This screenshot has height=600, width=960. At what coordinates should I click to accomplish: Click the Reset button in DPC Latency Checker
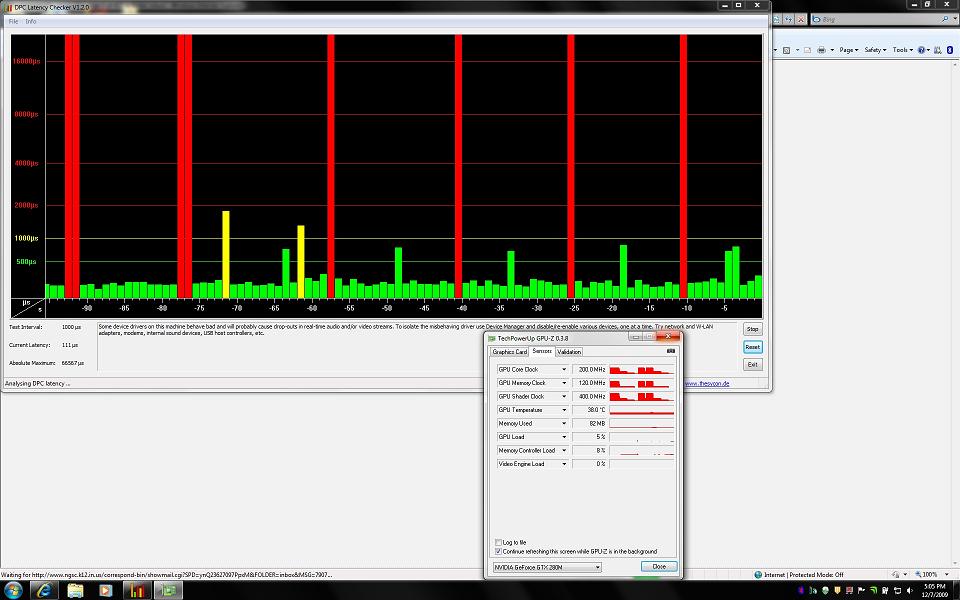click(x=752, y=347)
